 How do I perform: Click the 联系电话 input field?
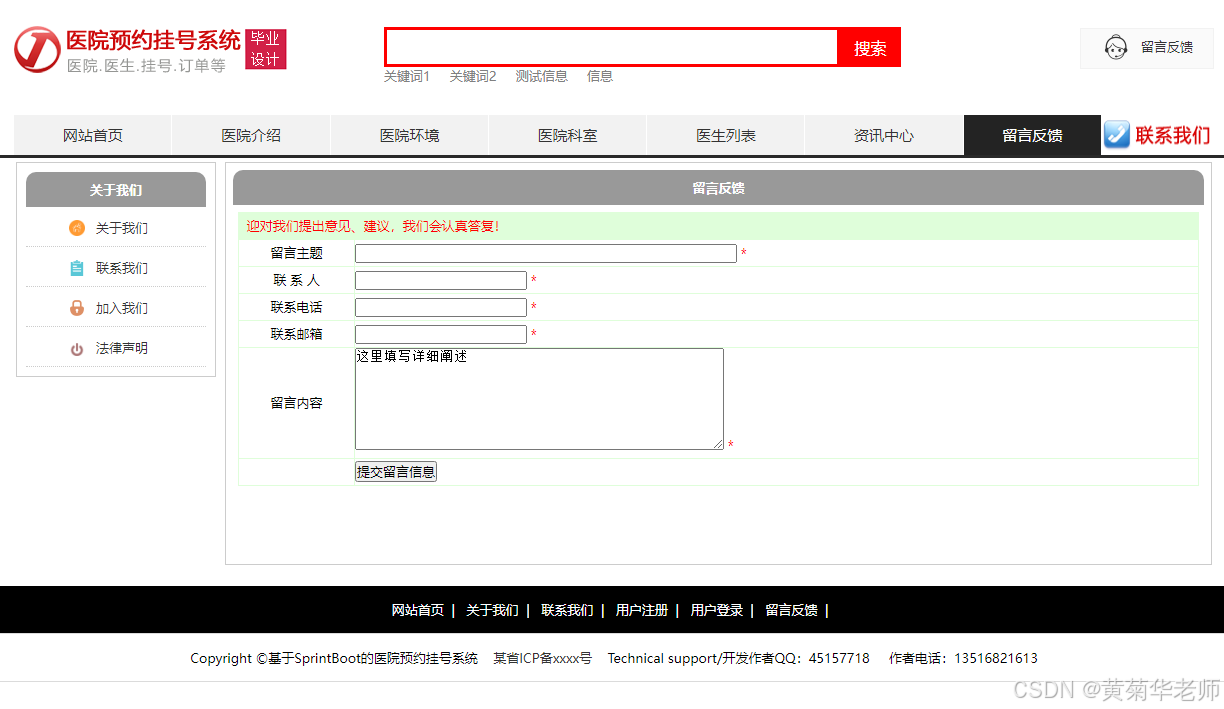point(441,307)
